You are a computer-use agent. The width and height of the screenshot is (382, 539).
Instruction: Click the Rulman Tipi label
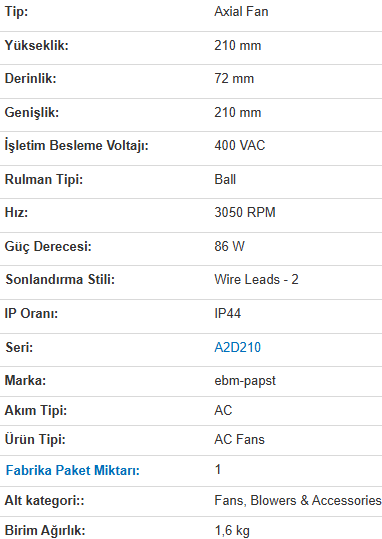click(44, 179)
